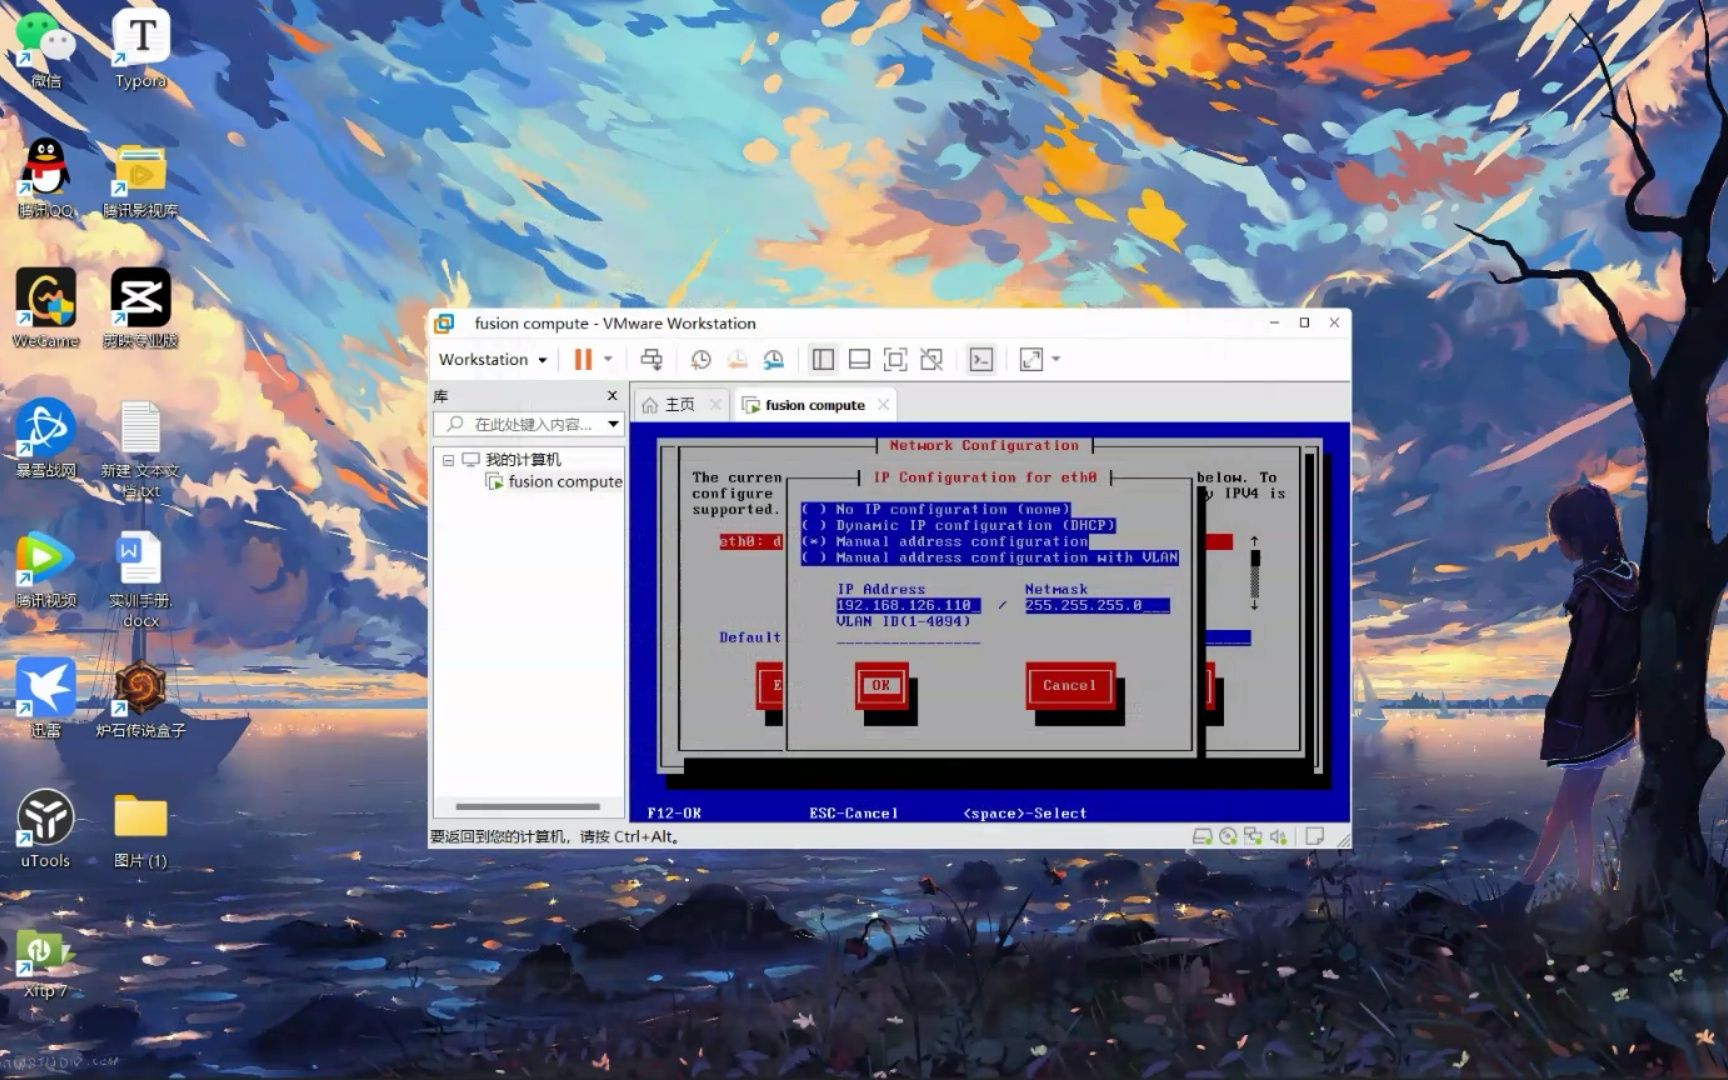Suspend the virtual machine via pause icon
Screen dimensions: 1728x1080
point(583,359)
